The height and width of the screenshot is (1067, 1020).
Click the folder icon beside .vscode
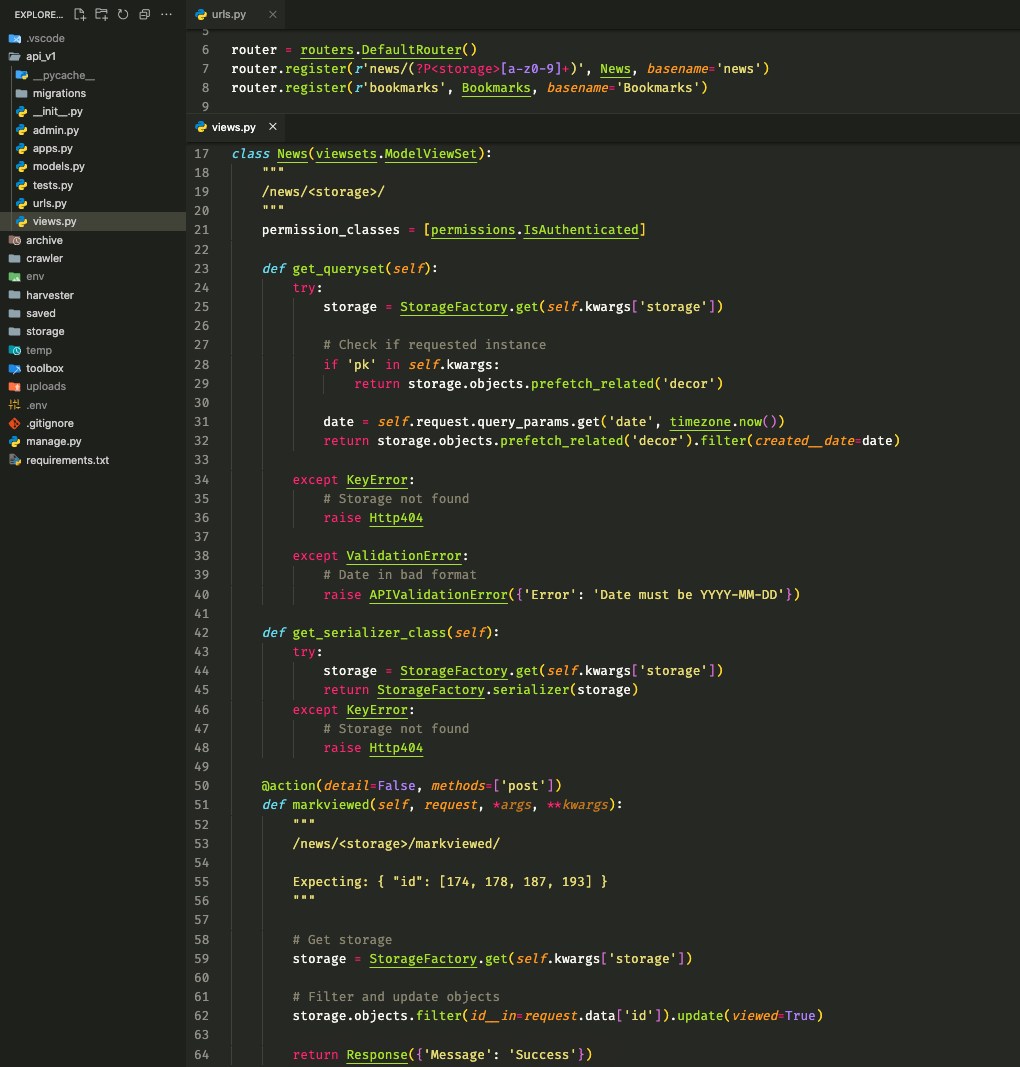14,38
